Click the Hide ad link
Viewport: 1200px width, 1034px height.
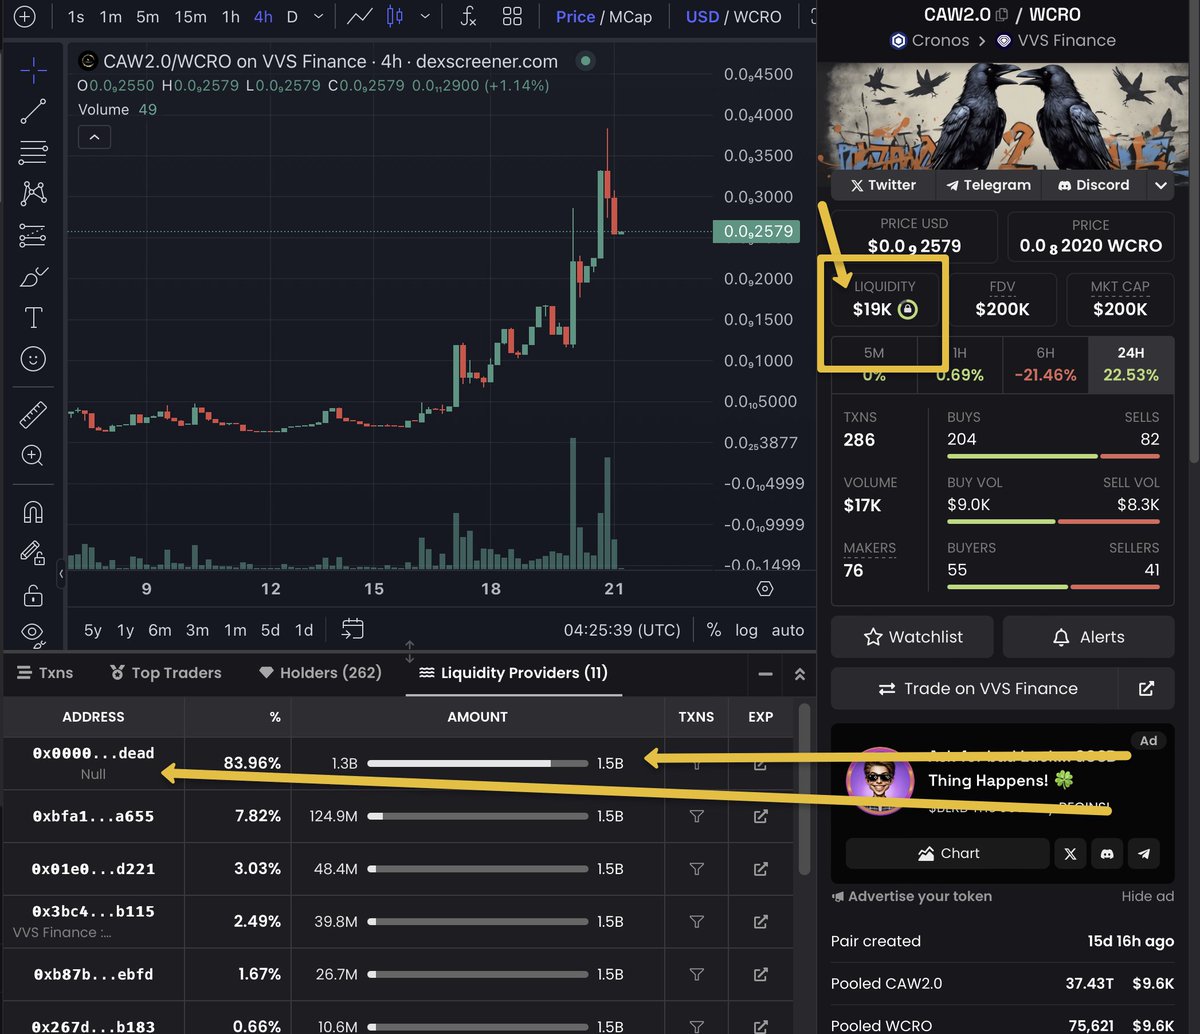pos(1148,896)
